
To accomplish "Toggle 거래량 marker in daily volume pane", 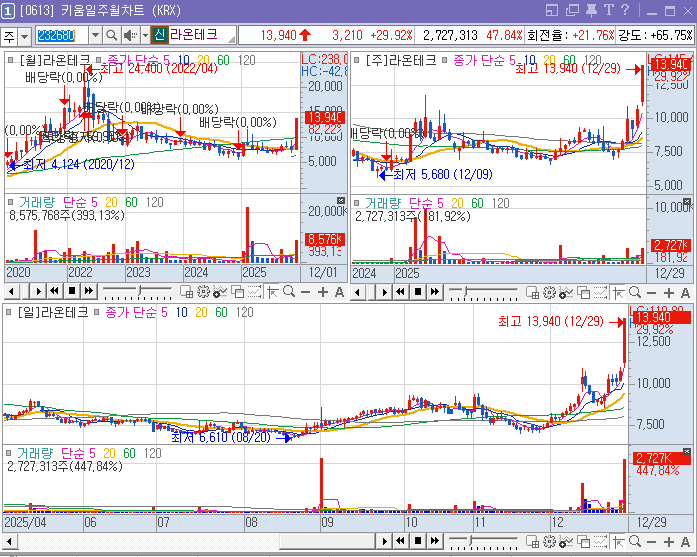I will tap(8, 453).
